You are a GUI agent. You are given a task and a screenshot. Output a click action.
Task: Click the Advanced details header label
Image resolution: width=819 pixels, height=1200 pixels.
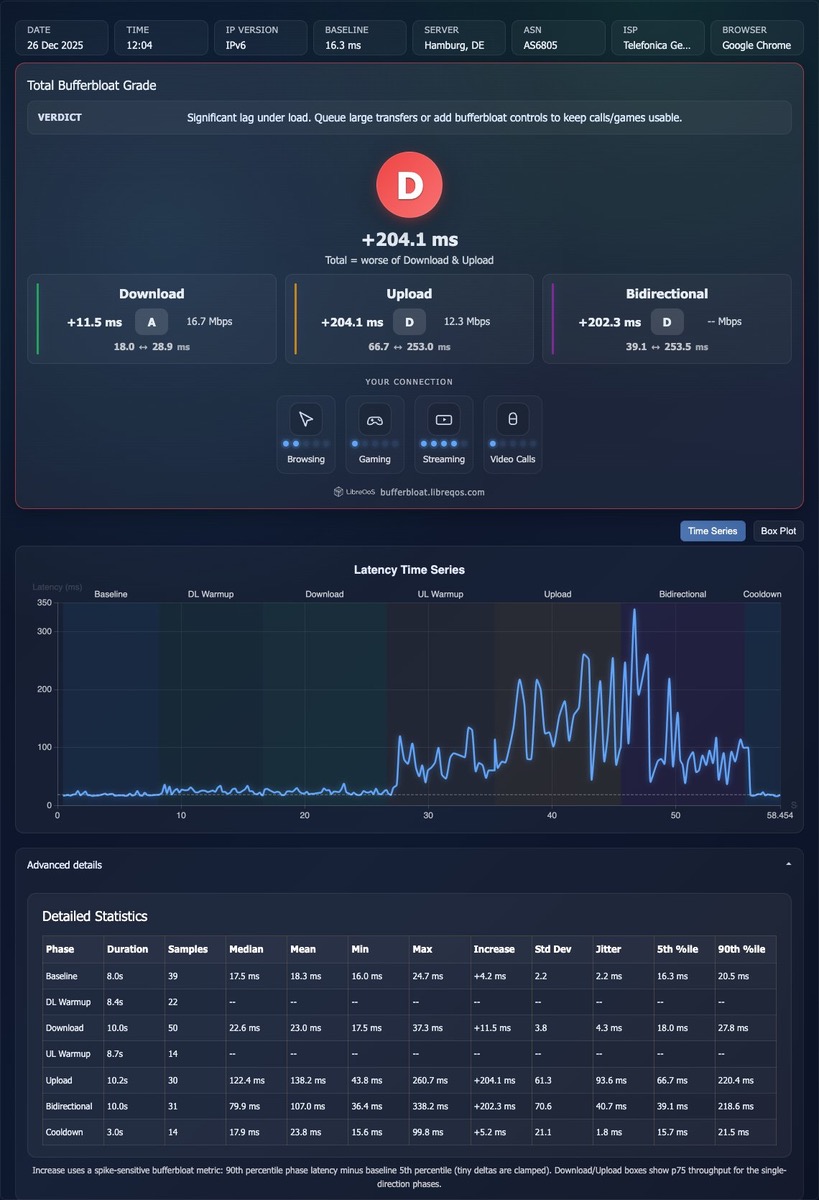[x=64, y=865]
